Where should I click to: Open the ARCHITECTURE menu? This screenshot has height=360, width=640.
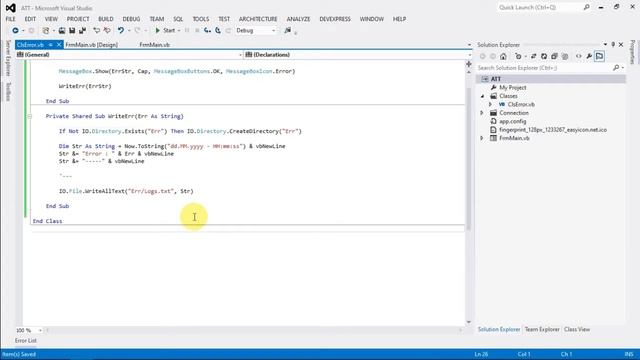(x=258, y=19)
